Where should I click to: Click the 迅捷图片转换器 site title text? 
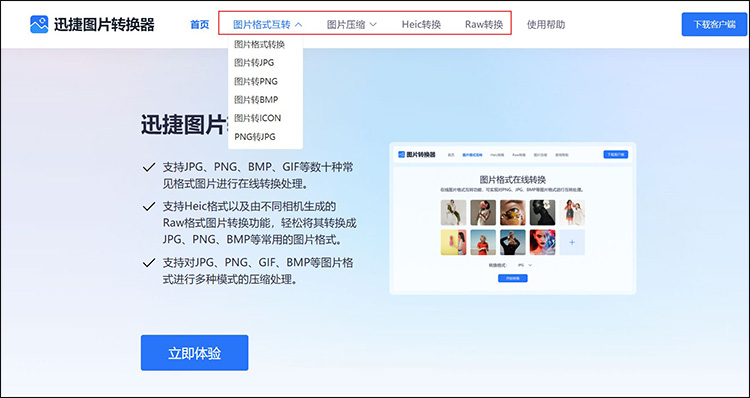point(104,24)
